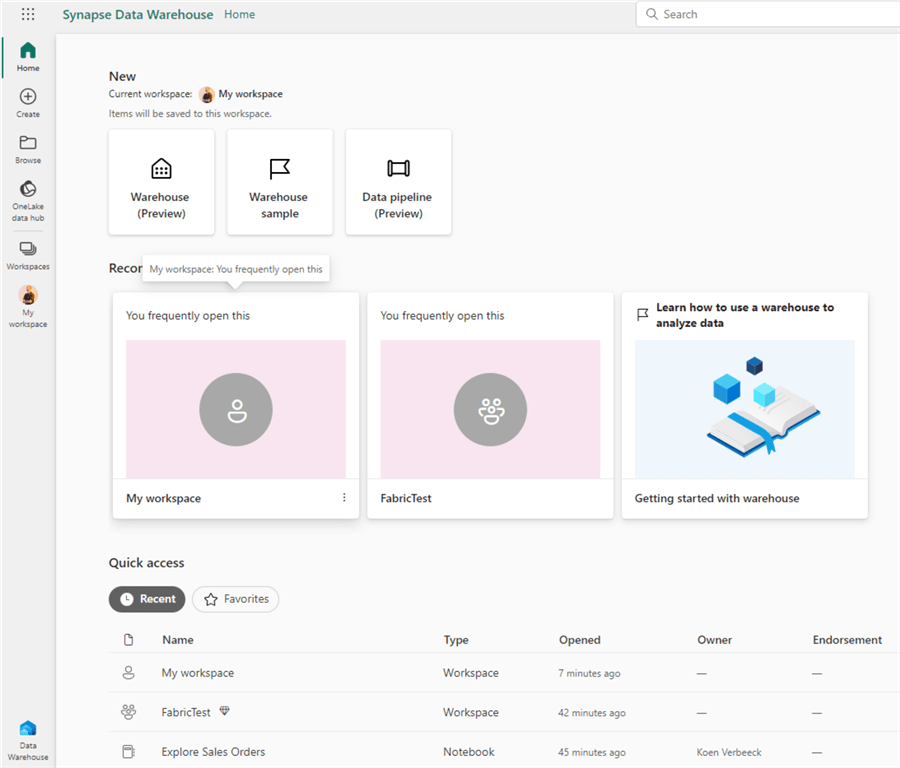Click the My workspace current workspace label
Image resolution: width=900 pixels, height=768 pixels.
click(250, 94)
